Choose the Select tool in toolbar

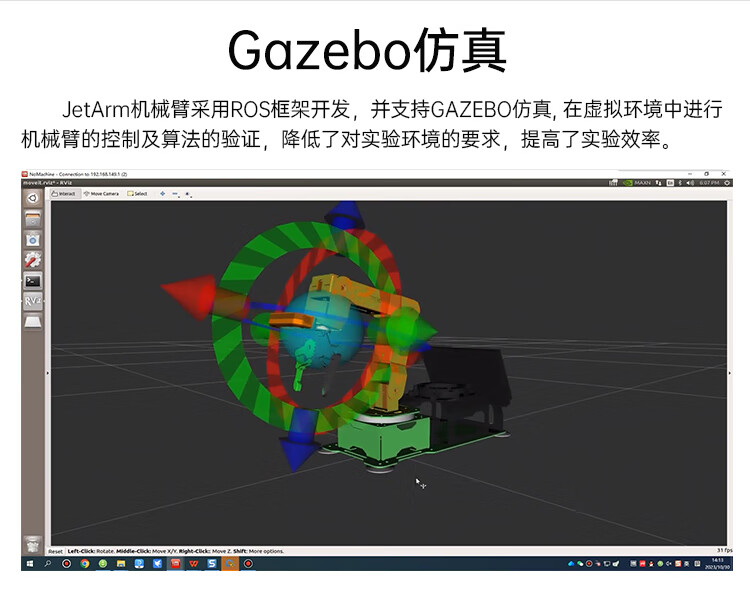click(x=137, y=193)
